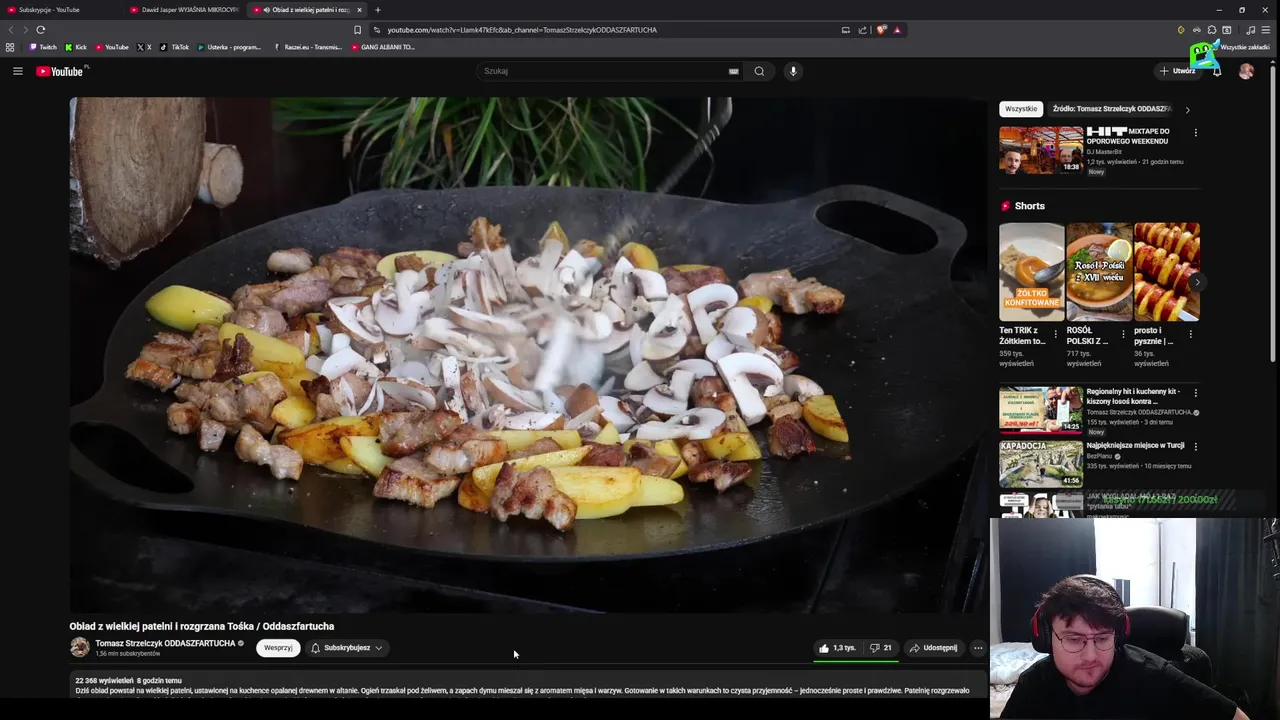Show next Shorts with arrow
Image resolution: width=1280 pixels, height=720 pixels.
(x=1196, y=282)
